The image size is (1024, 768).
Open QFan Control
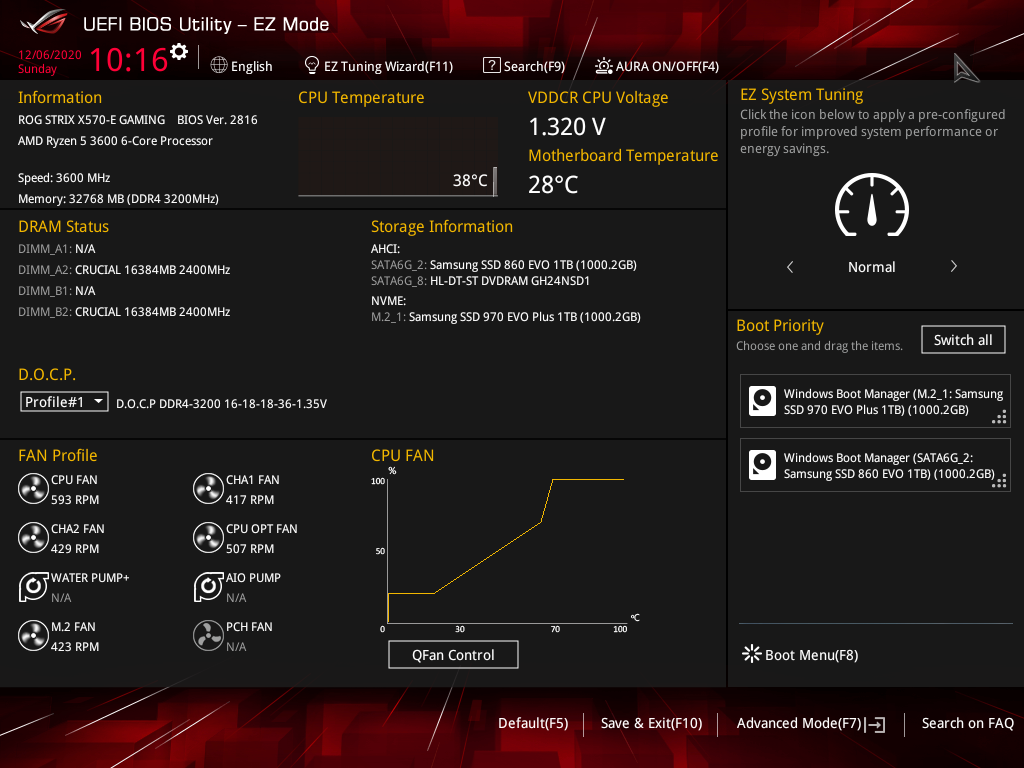(453, 654)
